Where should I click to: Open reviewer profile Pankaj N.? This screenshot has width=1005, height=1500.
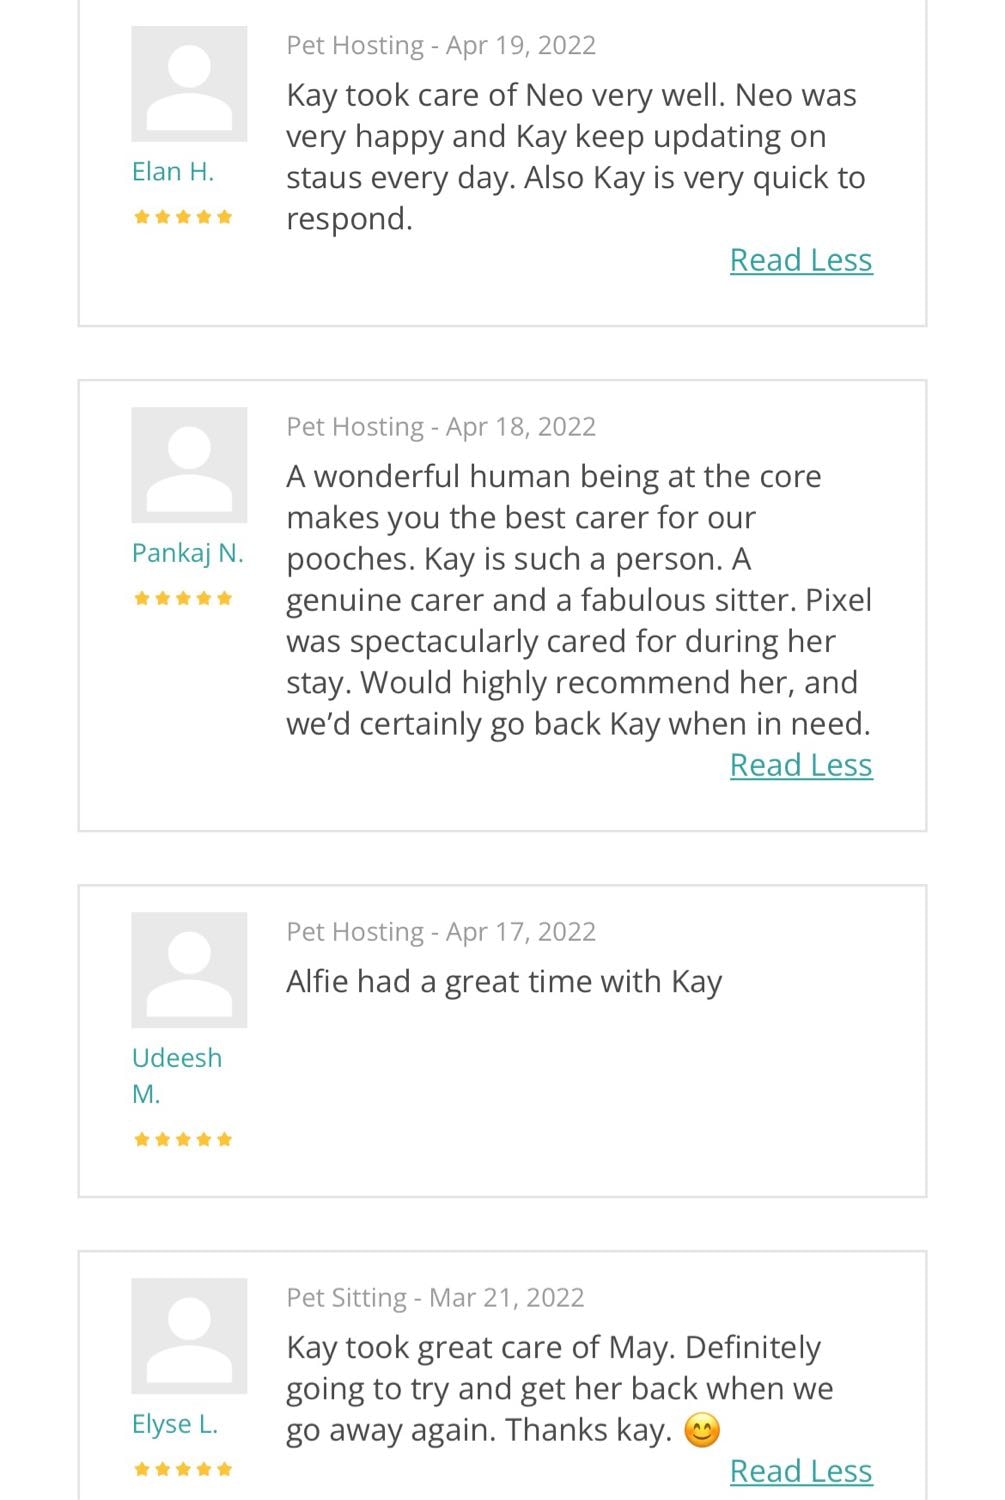(x=188, y=553)
